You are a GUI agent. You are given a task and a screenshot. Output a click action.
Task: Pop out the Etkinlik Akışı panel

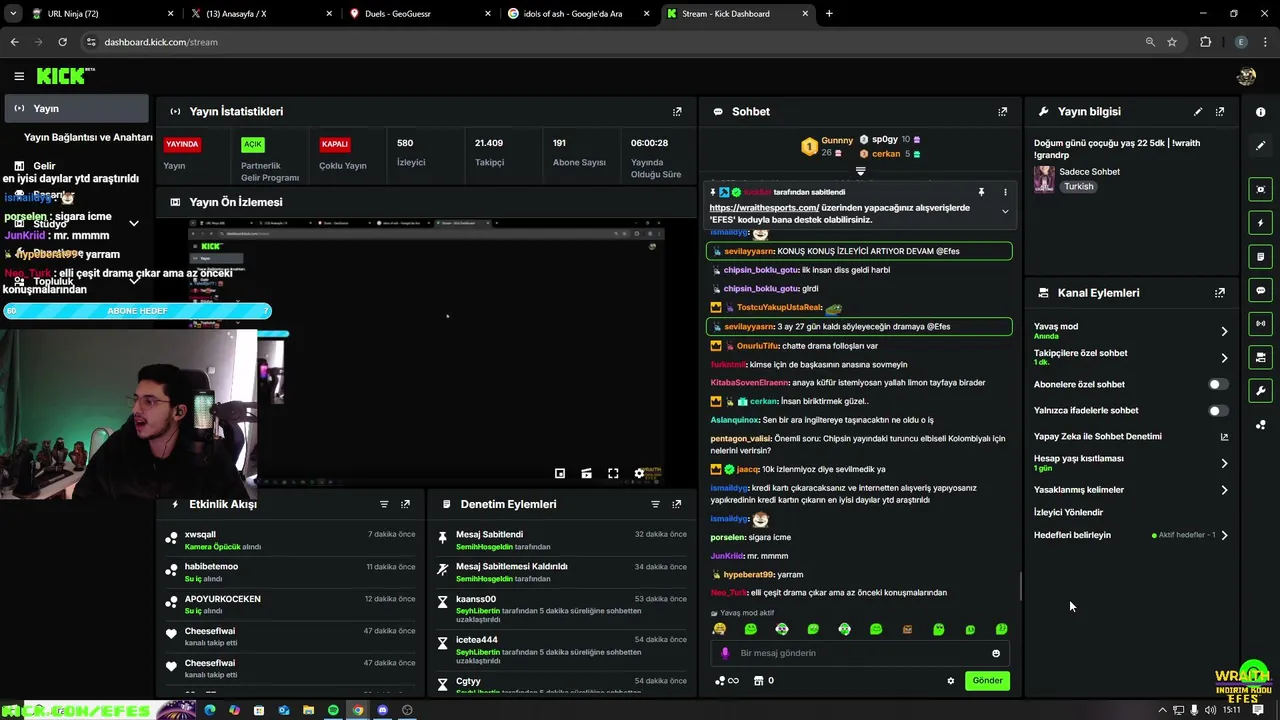coord(405,504)
